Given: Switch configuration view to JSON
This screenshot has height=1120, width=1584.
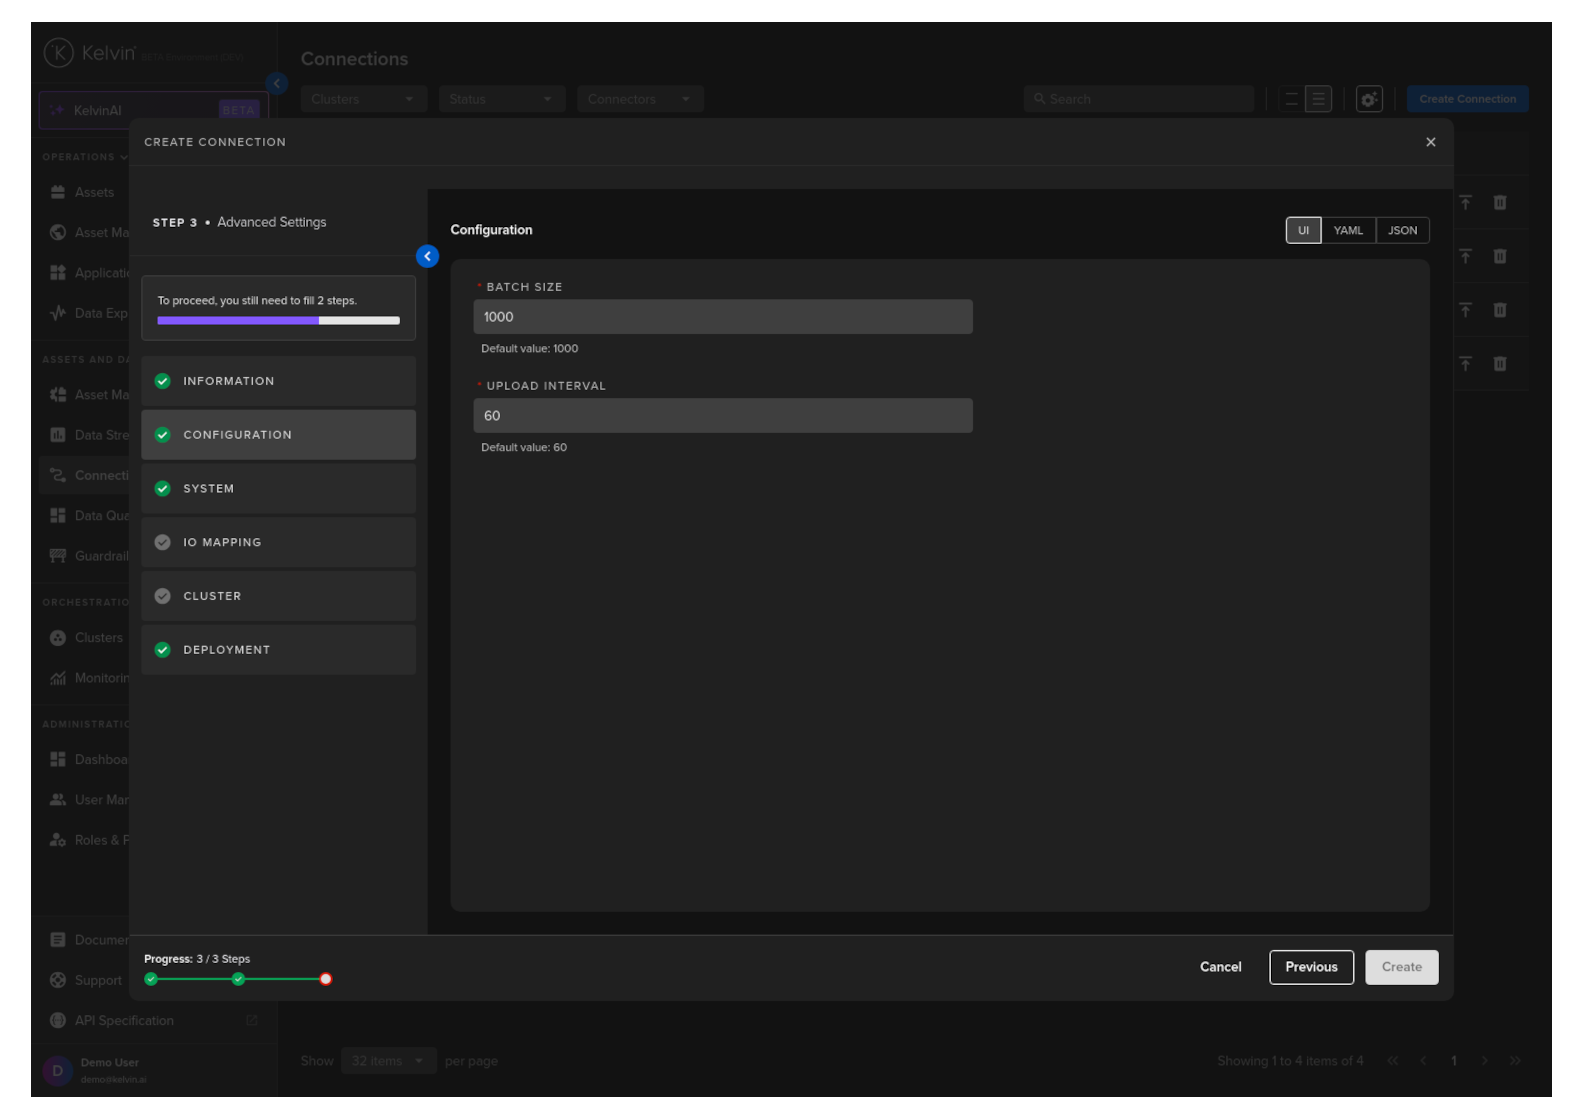Looking at the screenshot, I should (x=1401, y=230).
